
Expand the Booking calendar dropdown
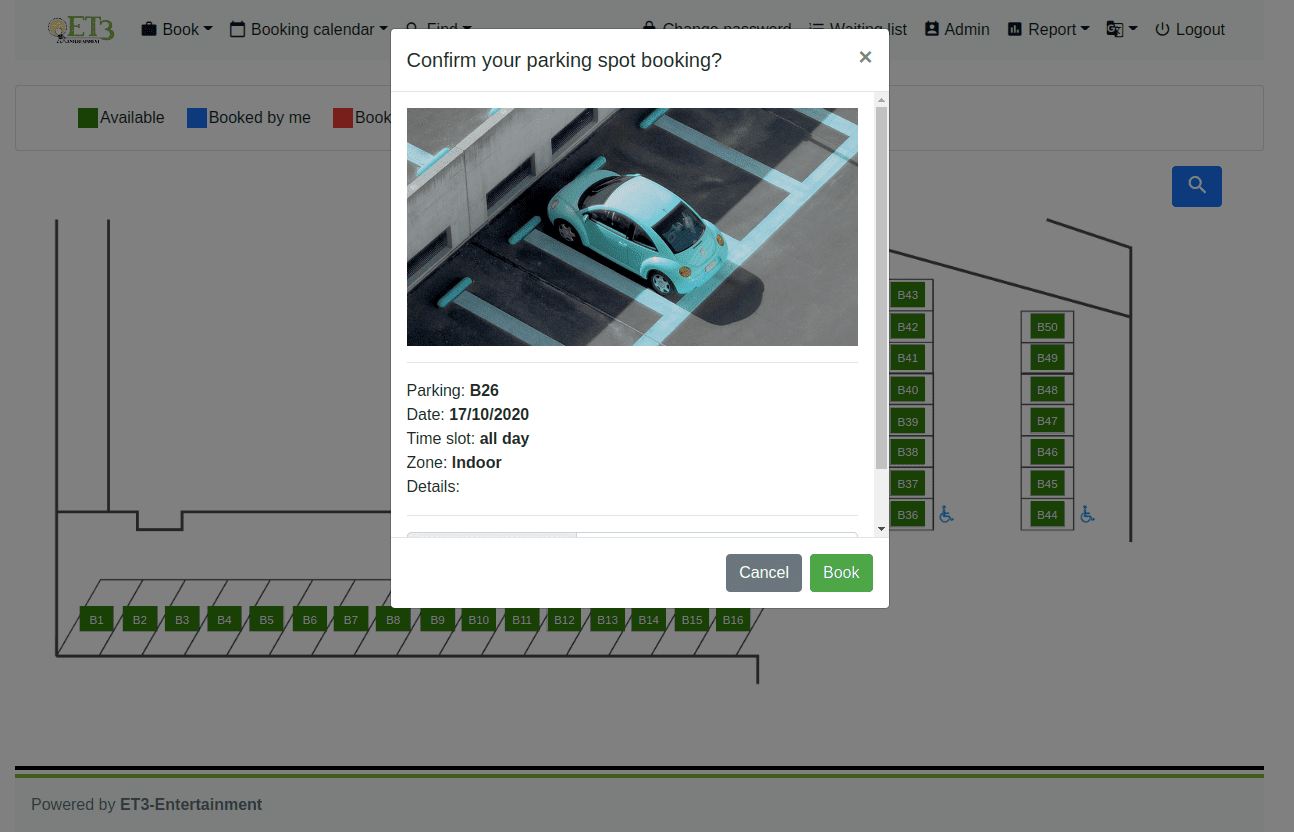tap(308, 29)
